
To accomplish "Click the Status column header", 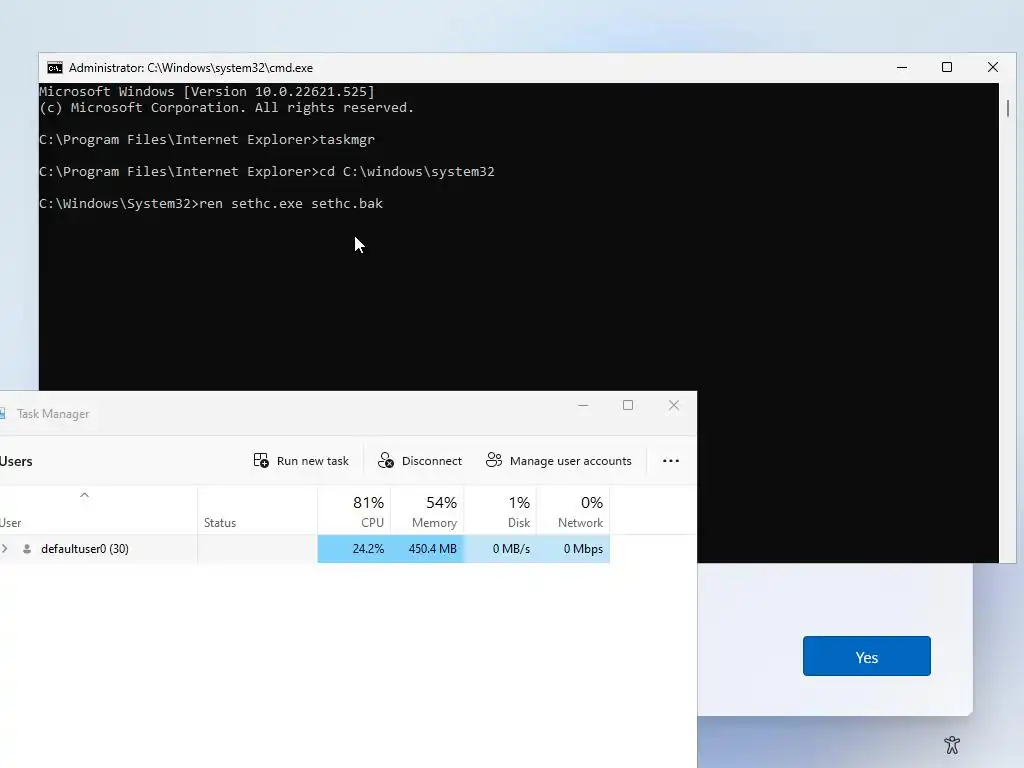I will (x=257, y=511).
